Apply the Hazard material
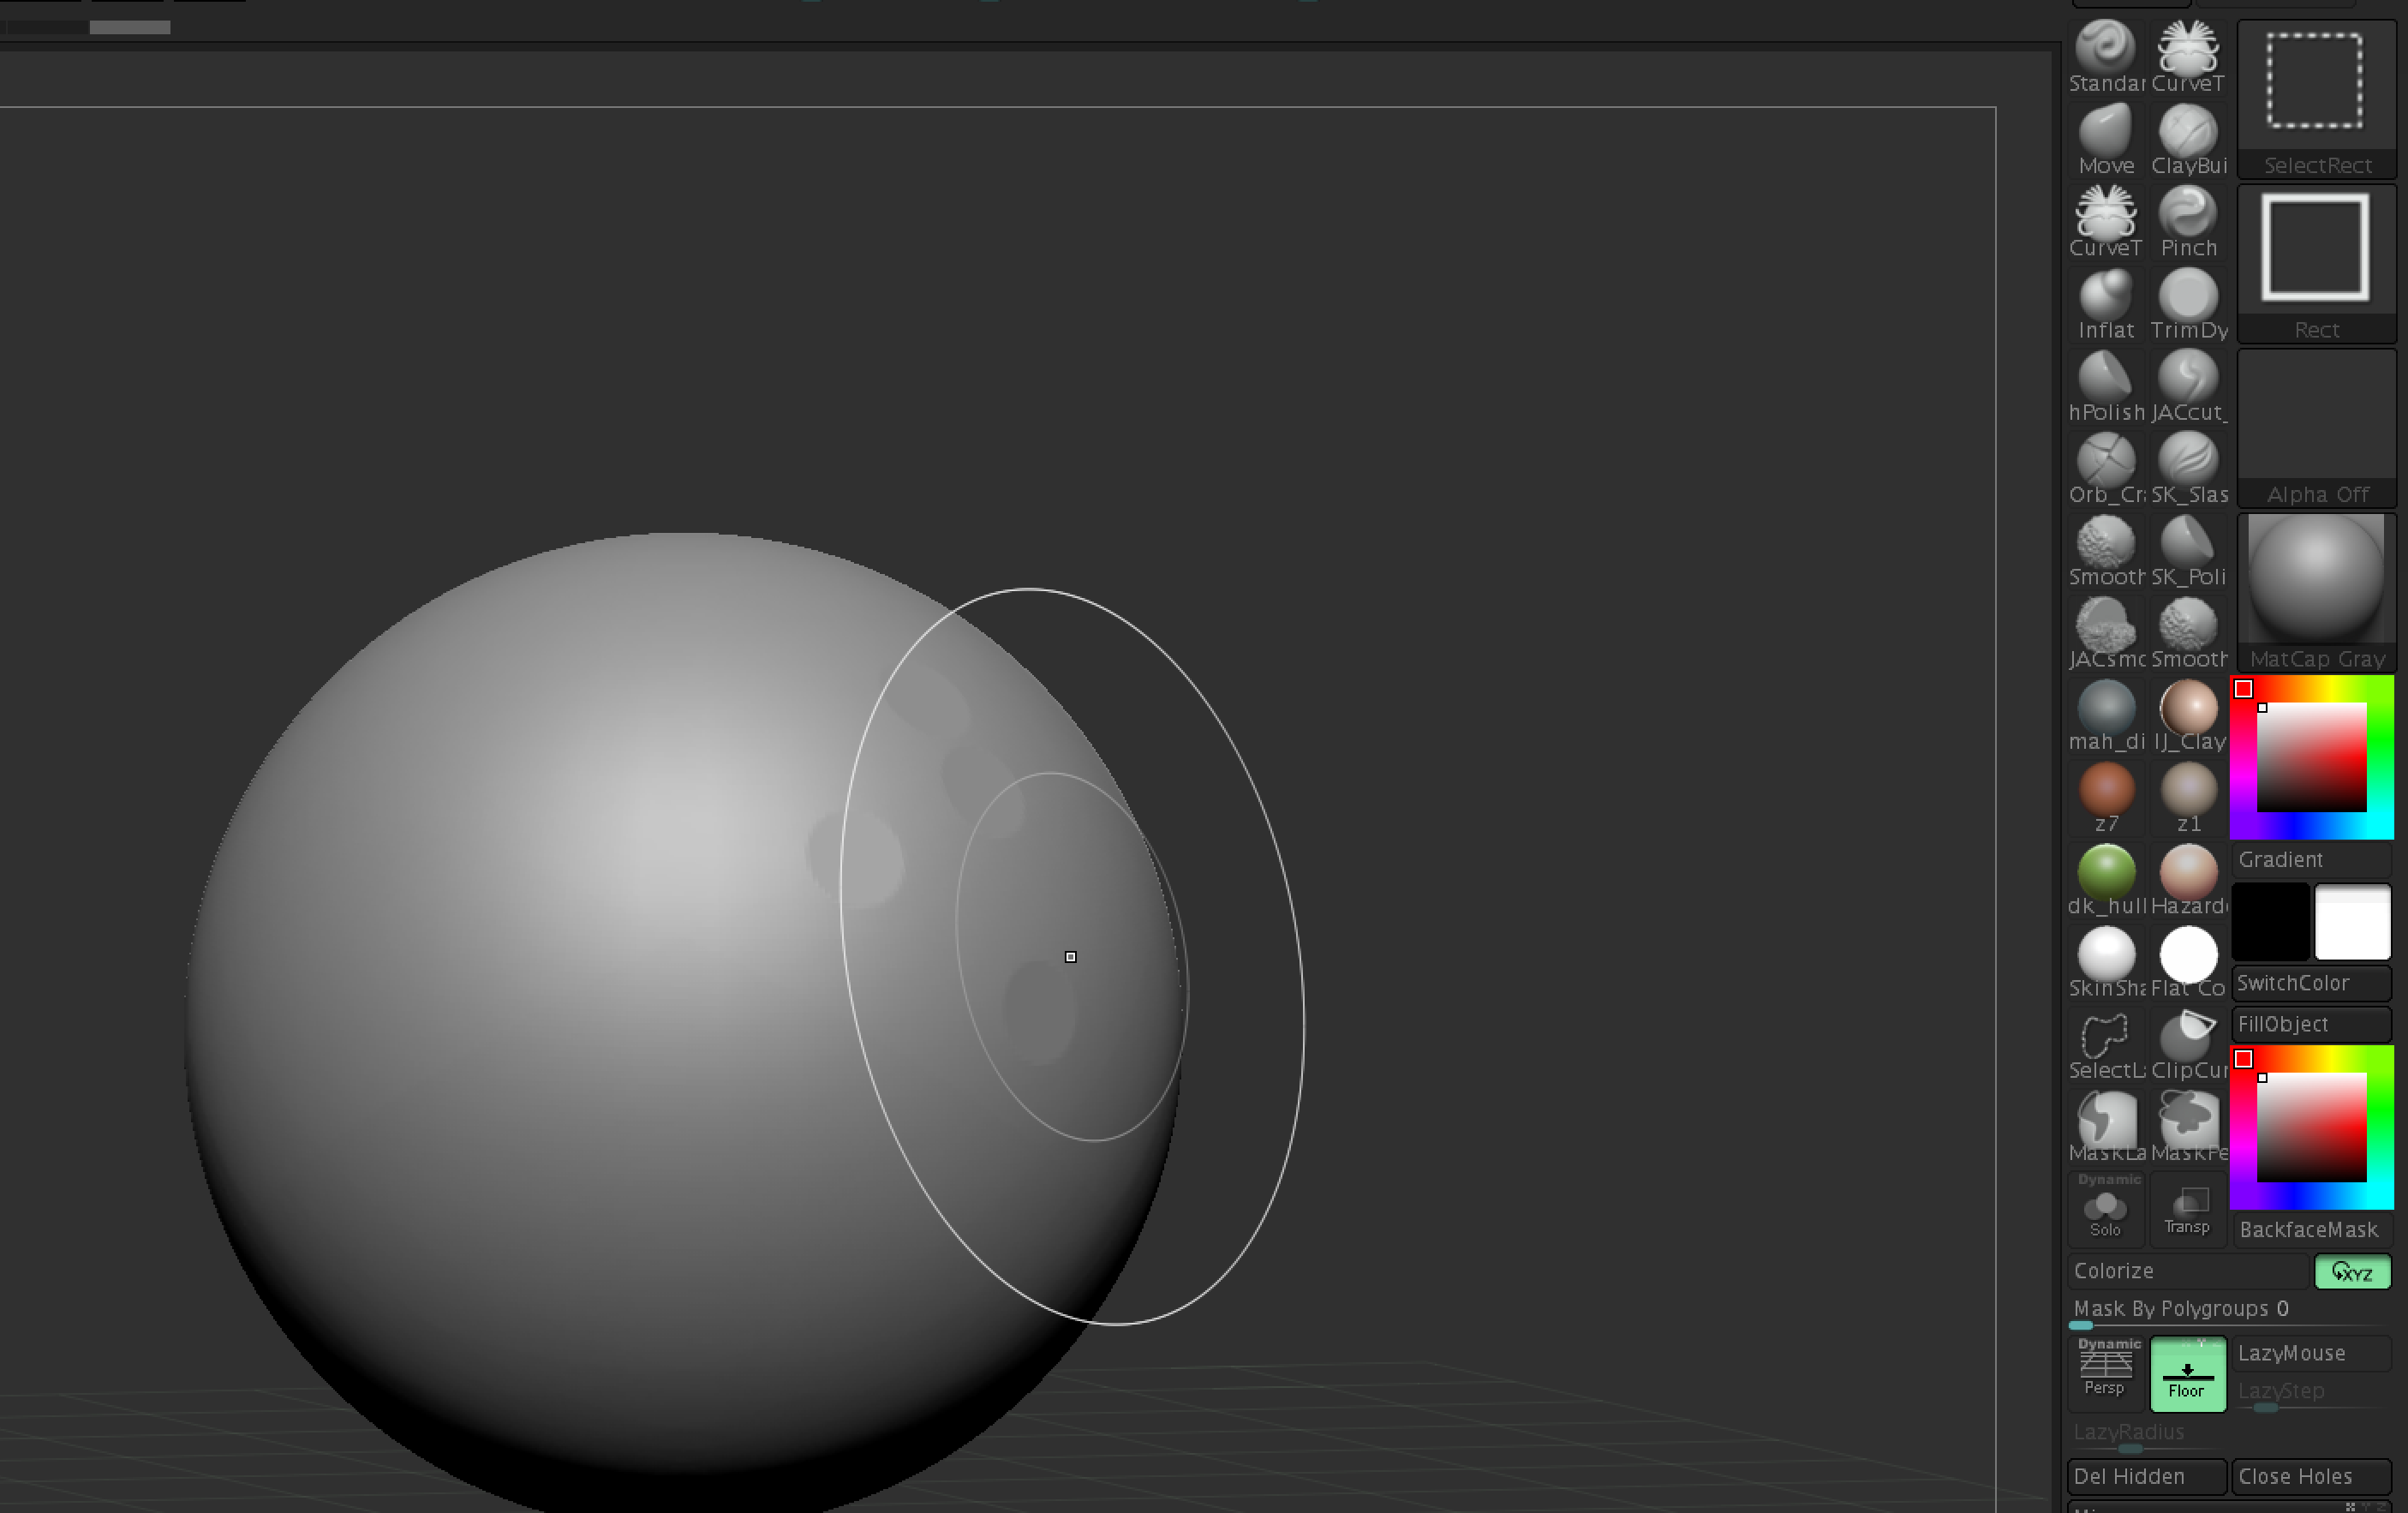 pos(2189,881)
